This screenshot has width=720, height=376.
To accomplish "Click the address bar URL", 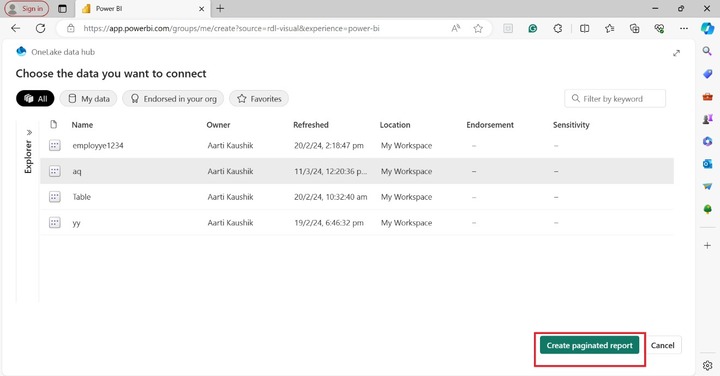I will 231,28.
